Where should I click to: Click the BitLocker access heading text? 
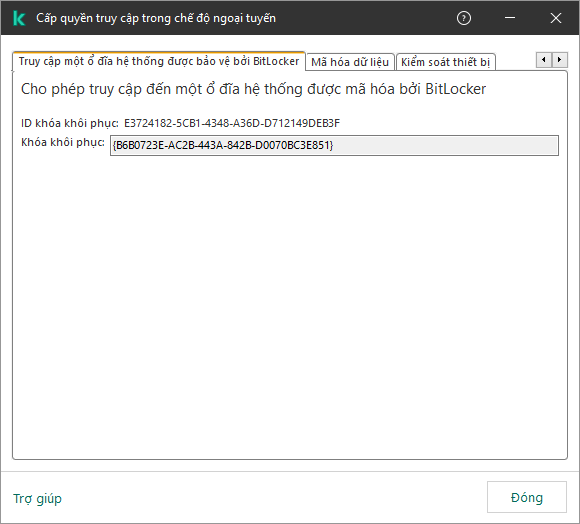click(253, 89)
